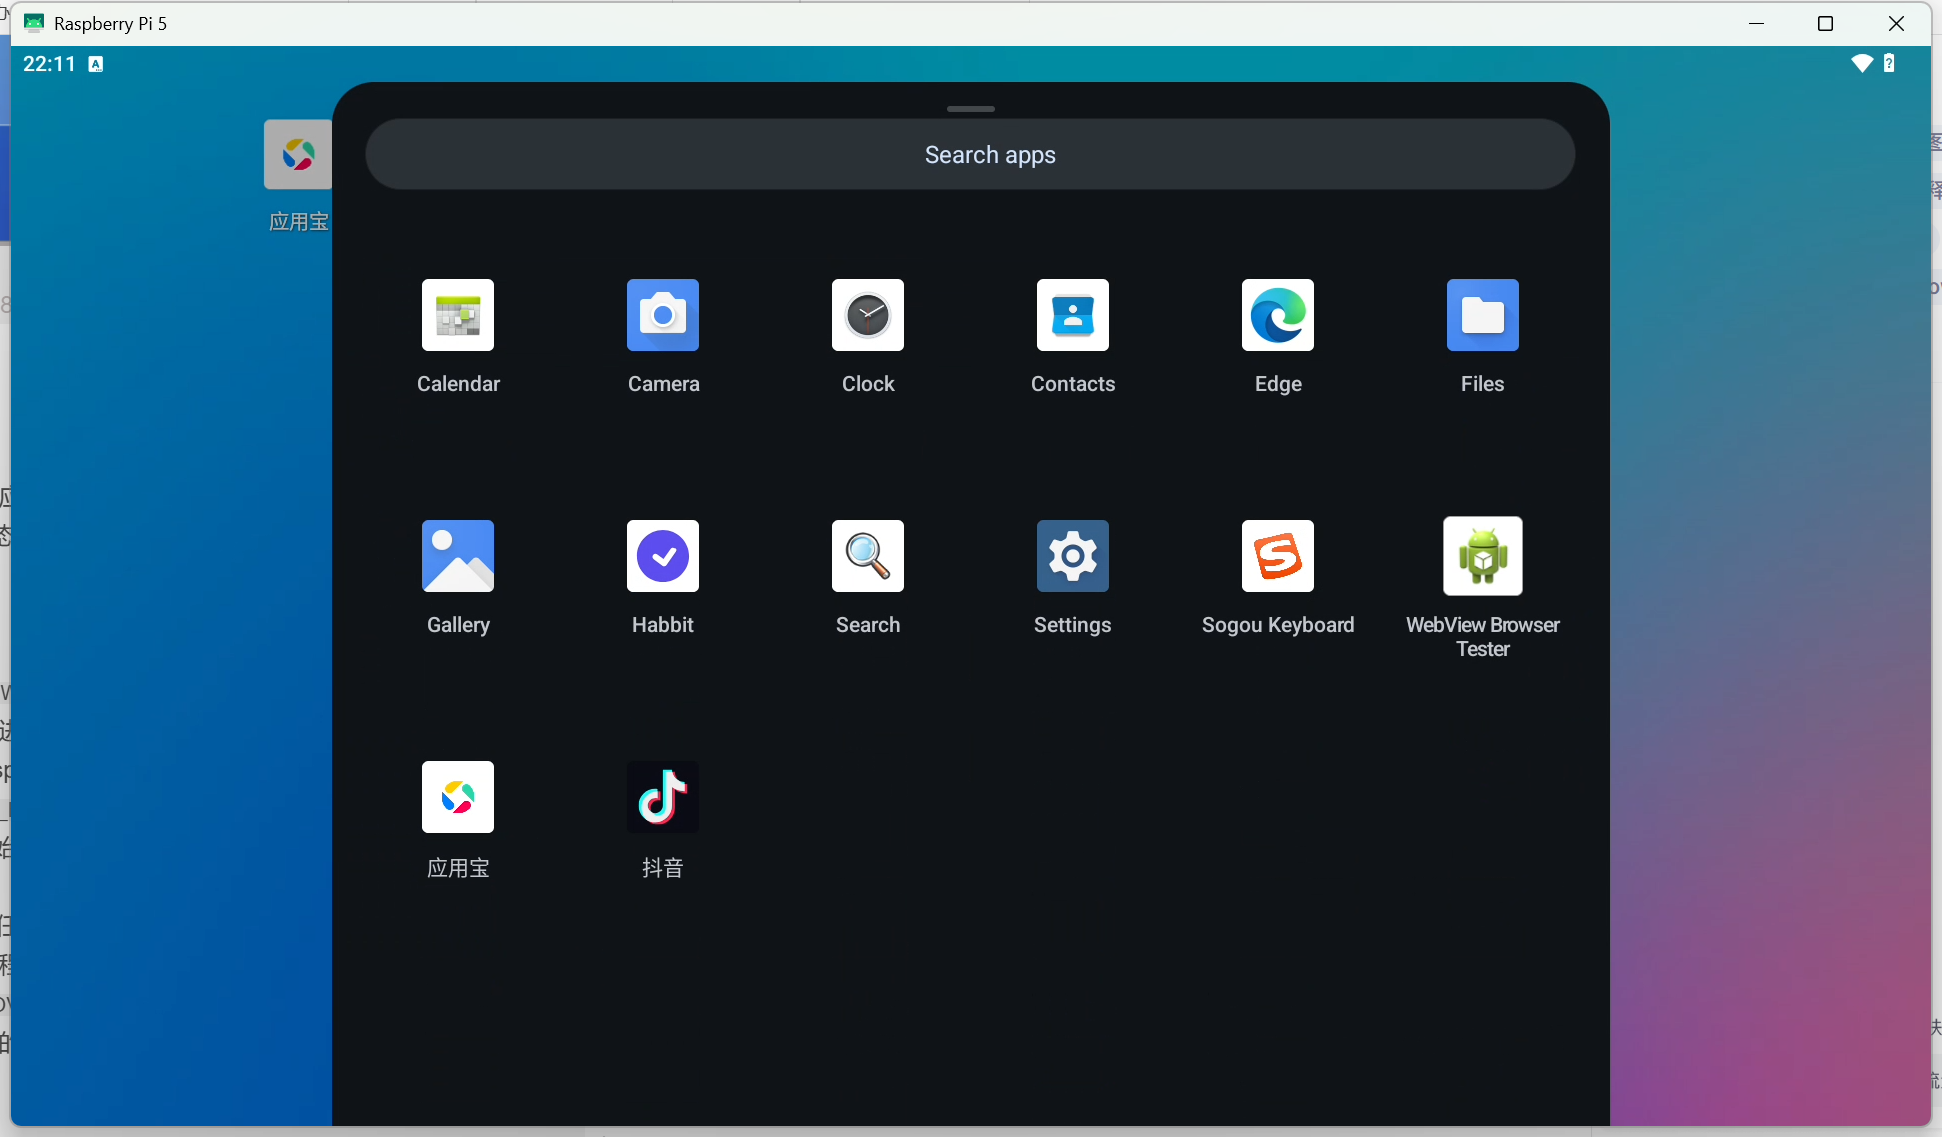The image size is (1942, 1137).
Task: Launch the Camera app
Action: [x=663, y=315]
